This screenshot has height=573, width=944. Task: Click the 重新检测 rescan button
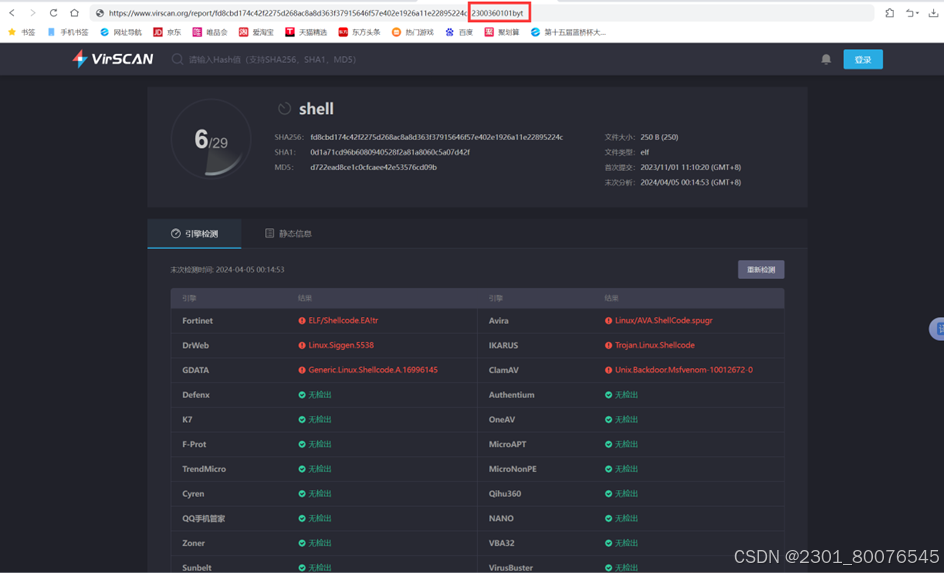click(x=761, y=270)
